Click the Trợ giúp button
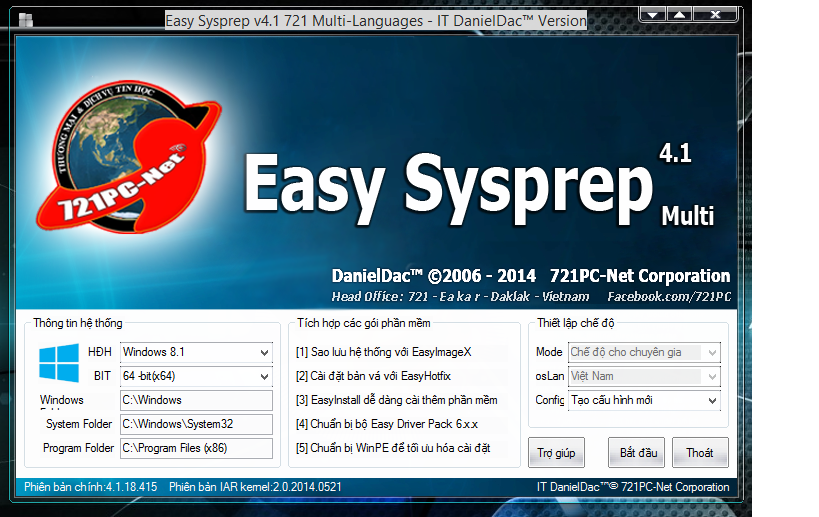Viewport: 819px width, 517px height. tap(556, 453)
